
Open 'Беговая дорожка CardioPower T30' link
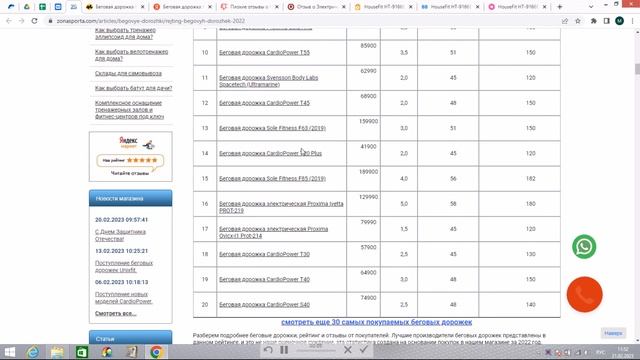[x=264, y=254]
